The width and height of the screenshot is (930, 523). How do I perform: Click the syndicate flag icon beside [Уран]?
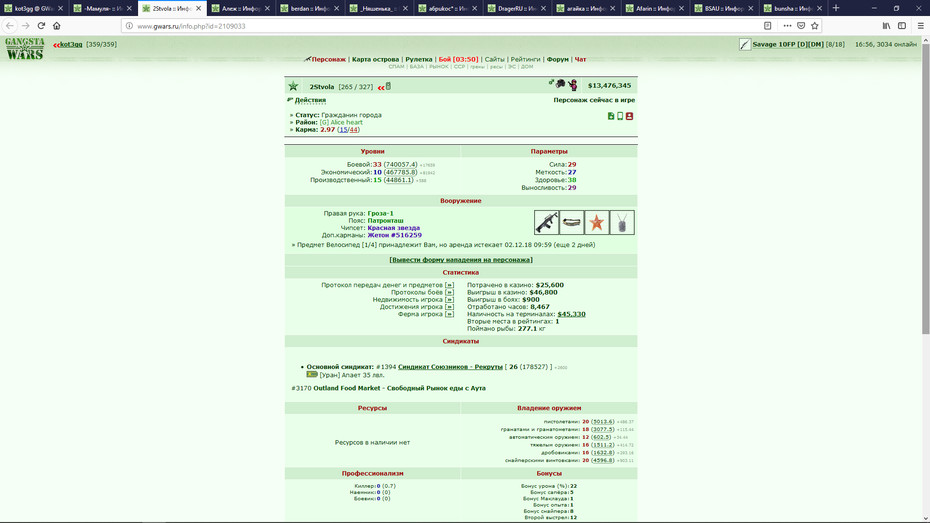point(312,375)
